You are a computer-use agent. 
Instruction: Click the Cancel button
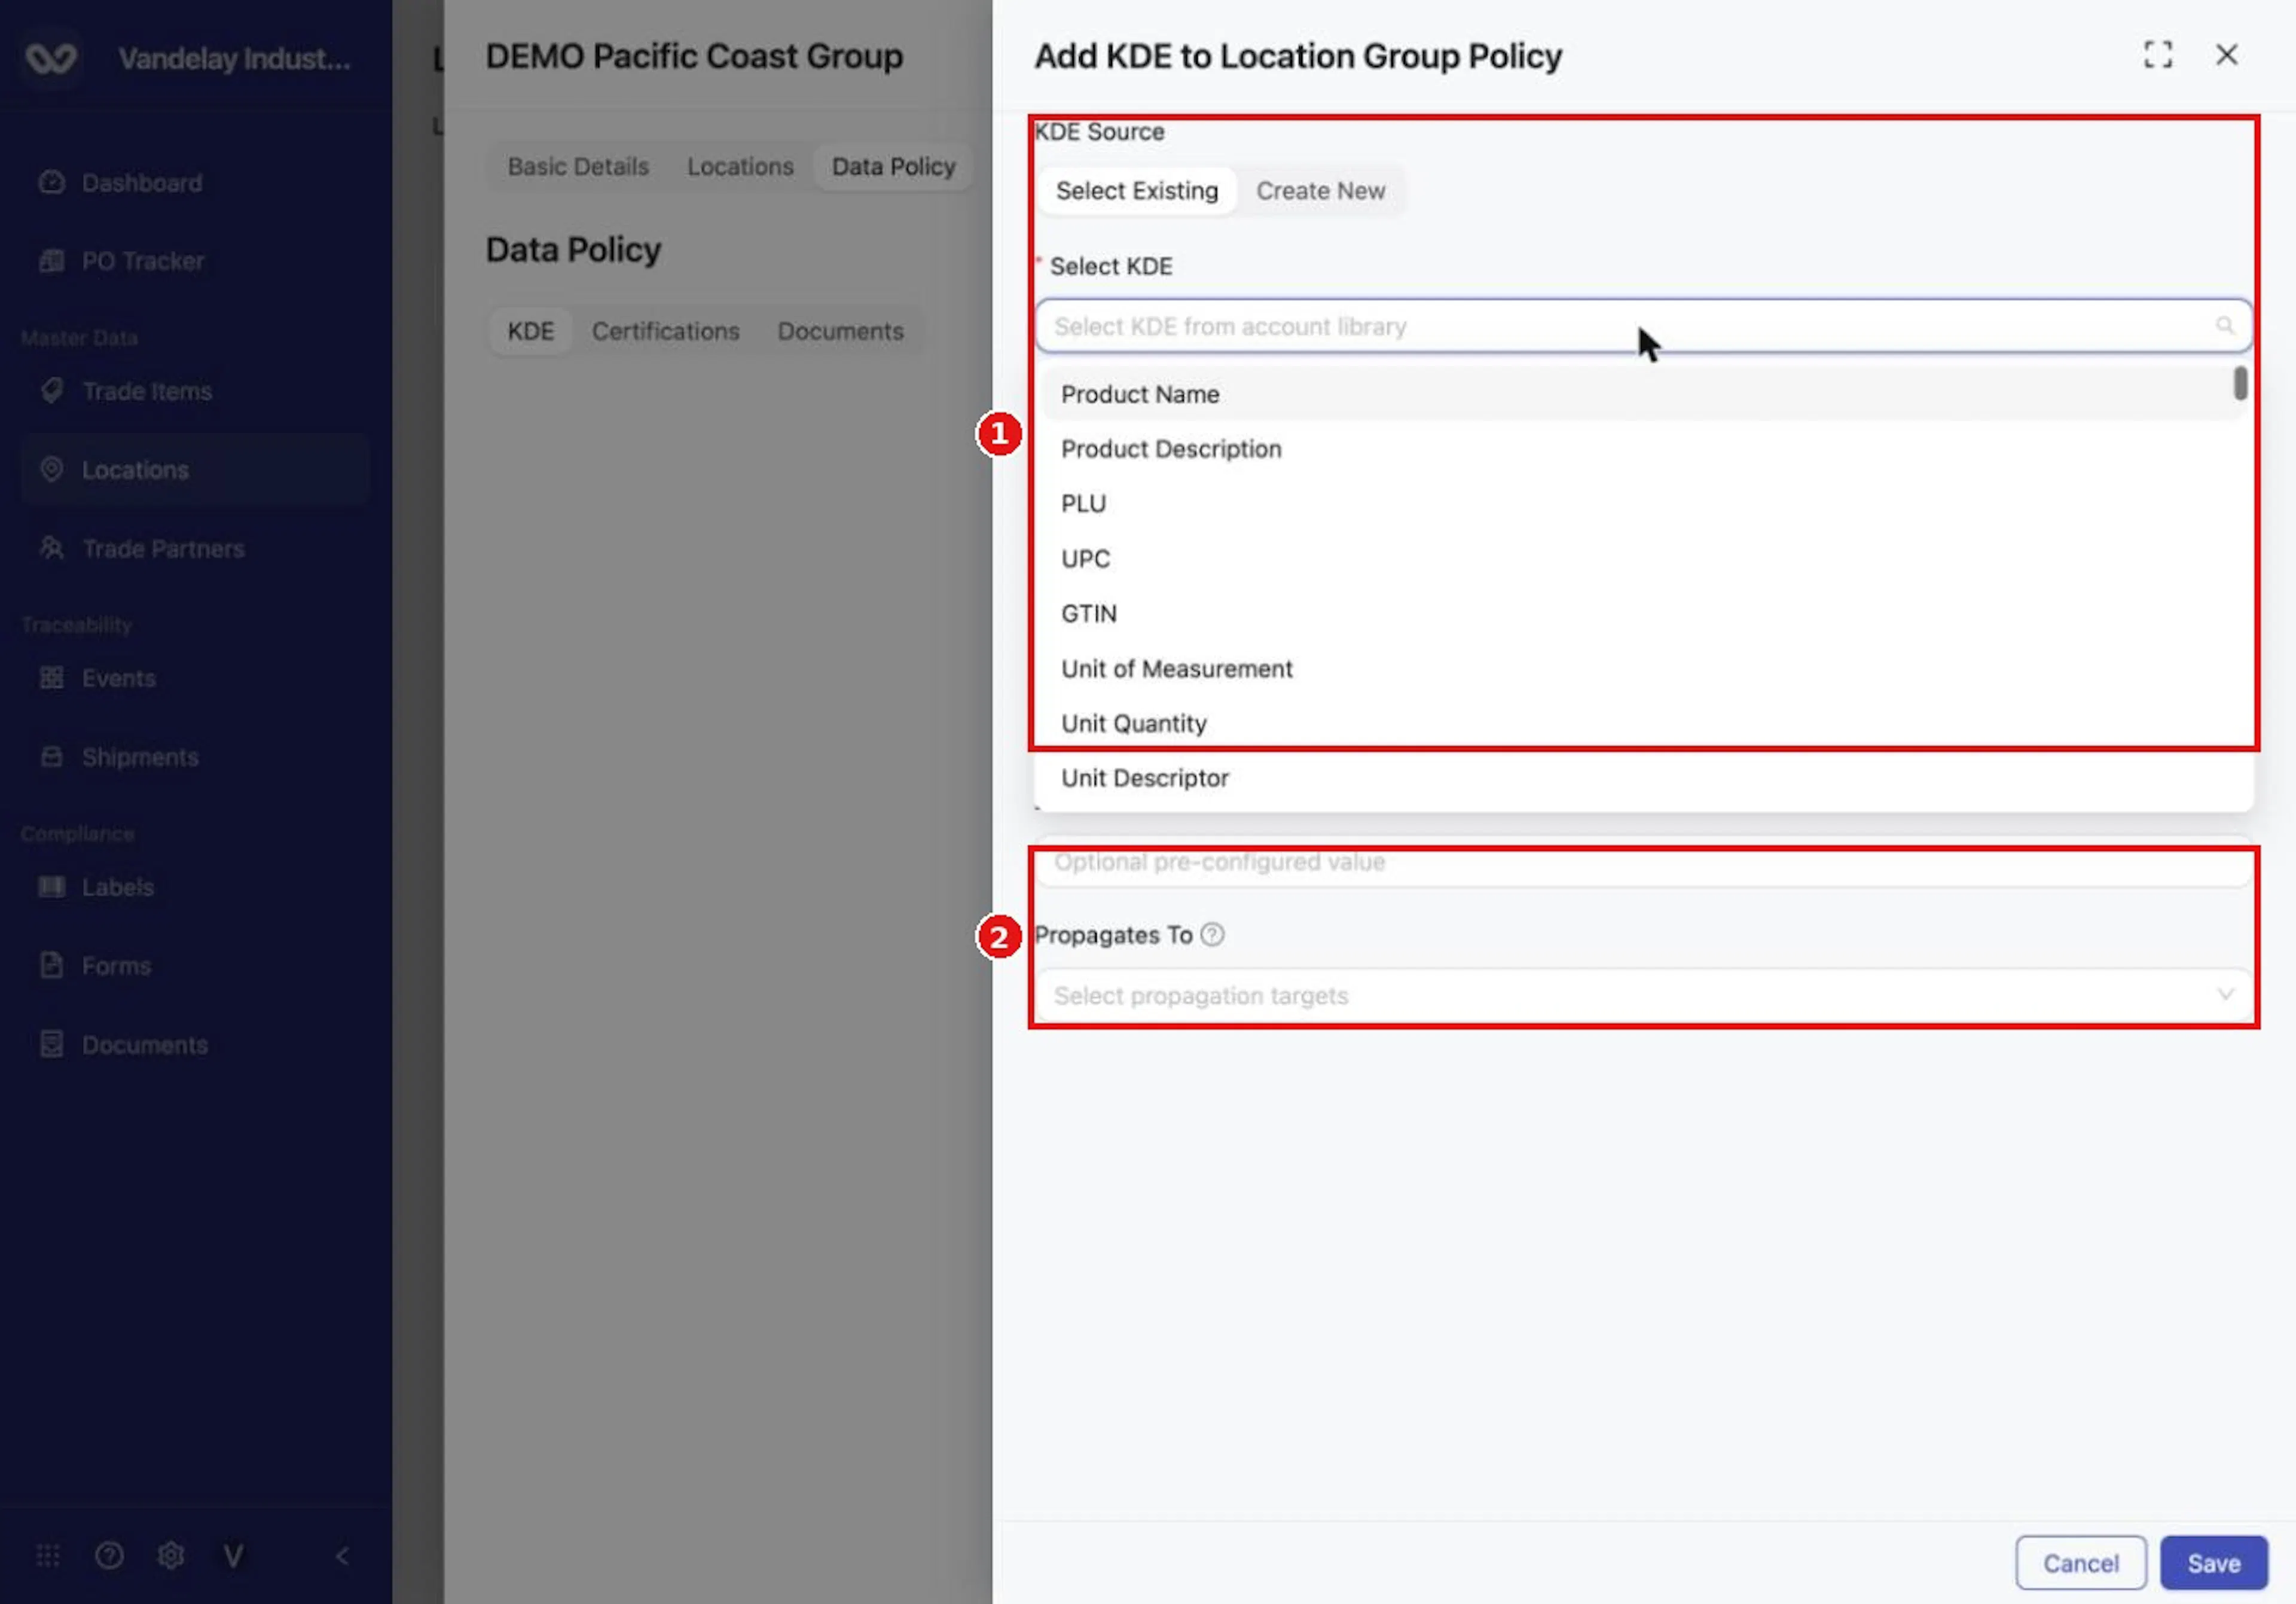tap(2080, 1562)
